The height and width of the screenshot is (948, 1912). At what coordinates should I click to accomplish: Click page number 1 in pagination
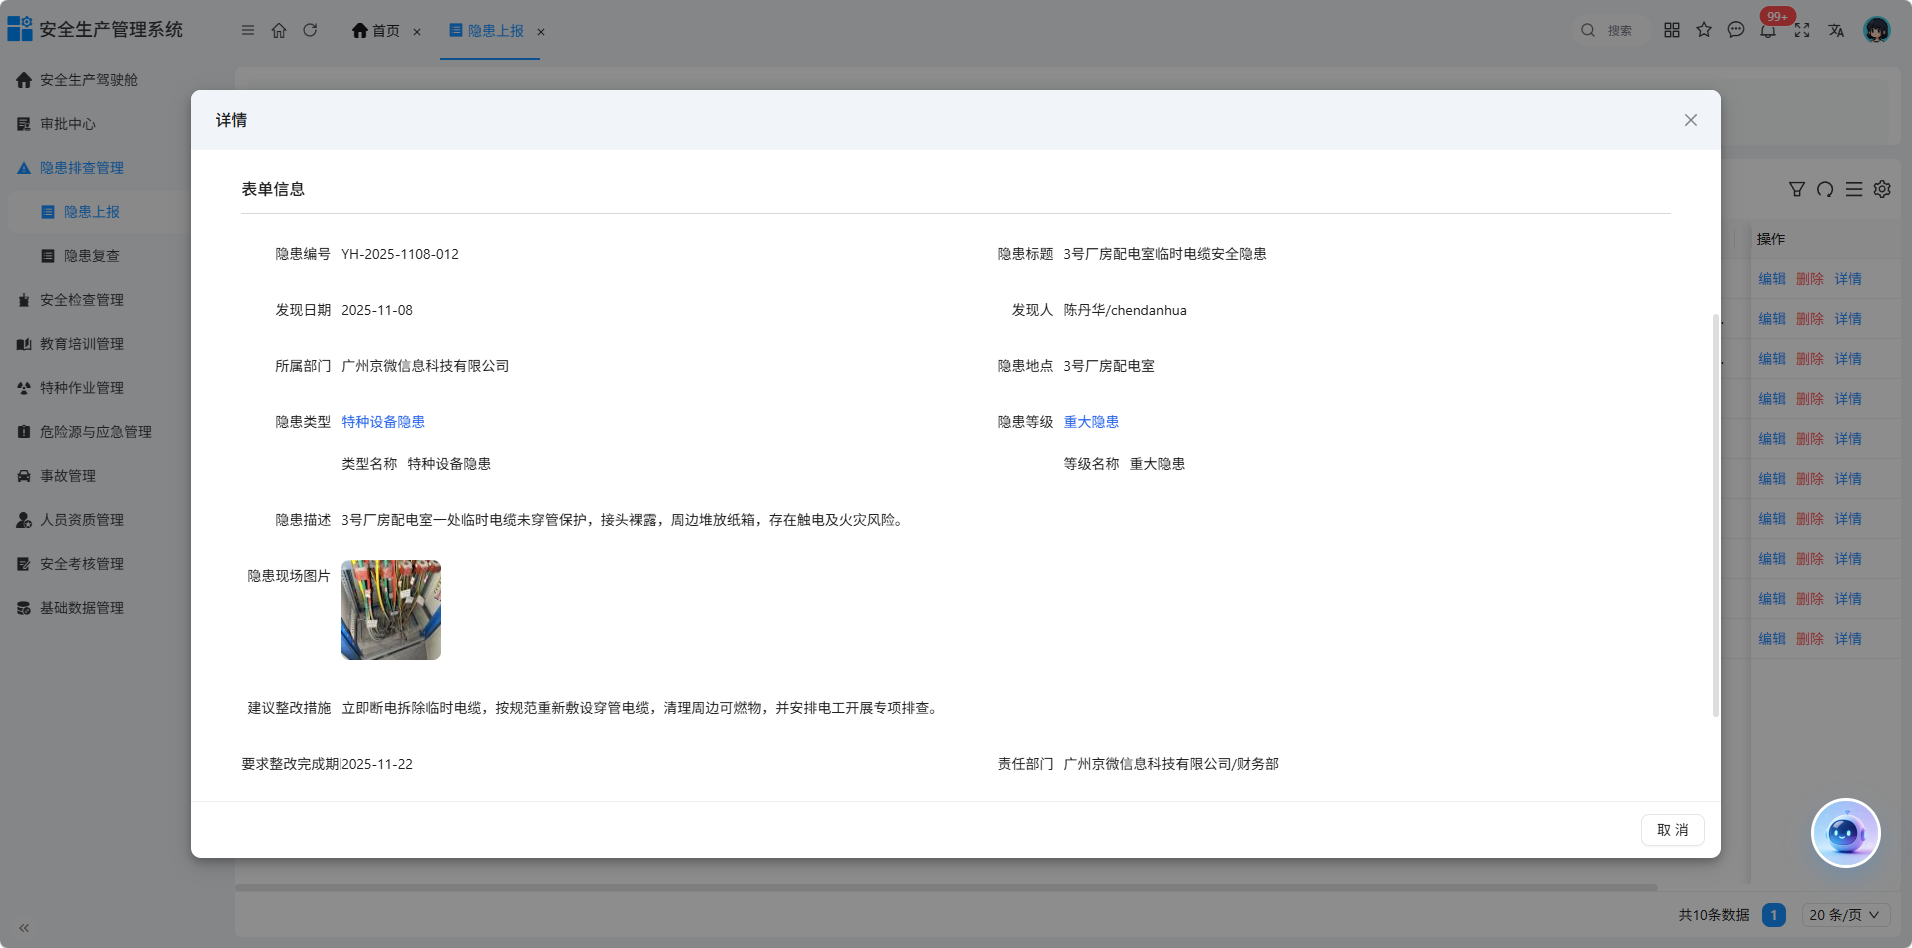click(1774, 915)
